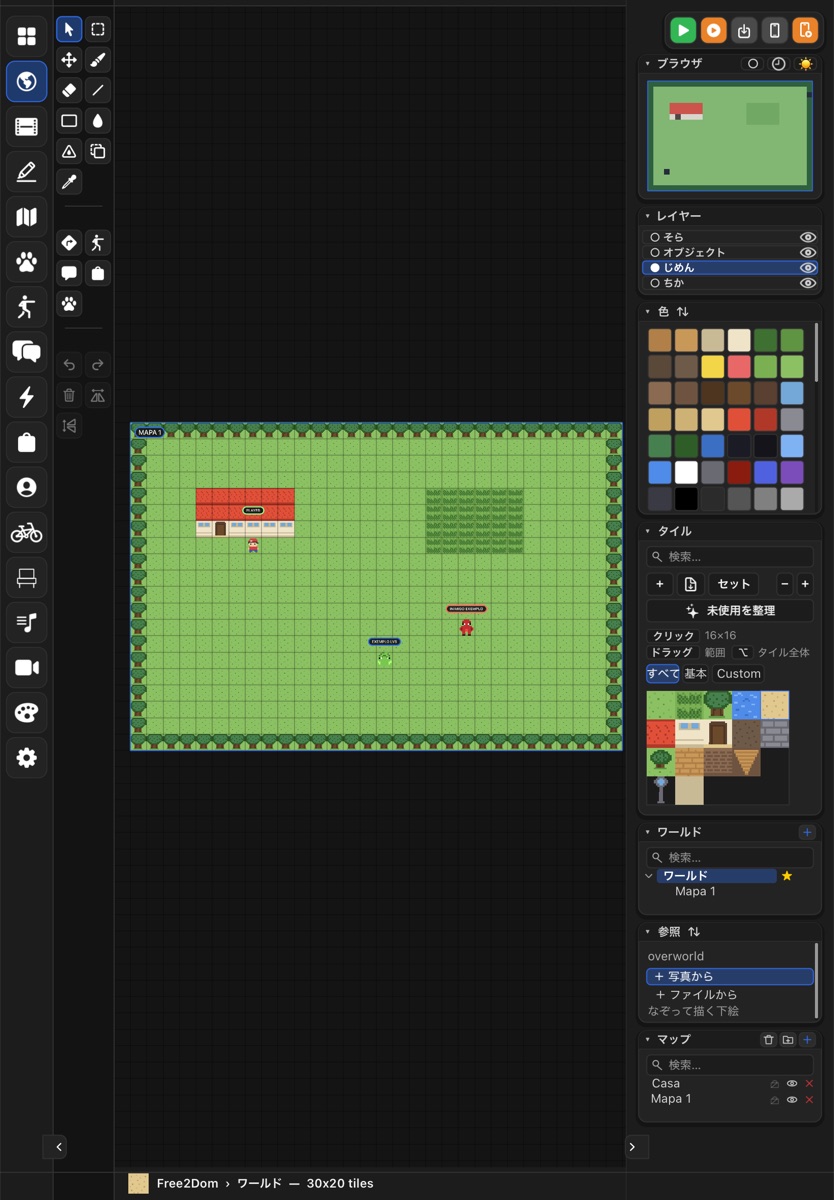Activate the eraser tool

(69, 90)
